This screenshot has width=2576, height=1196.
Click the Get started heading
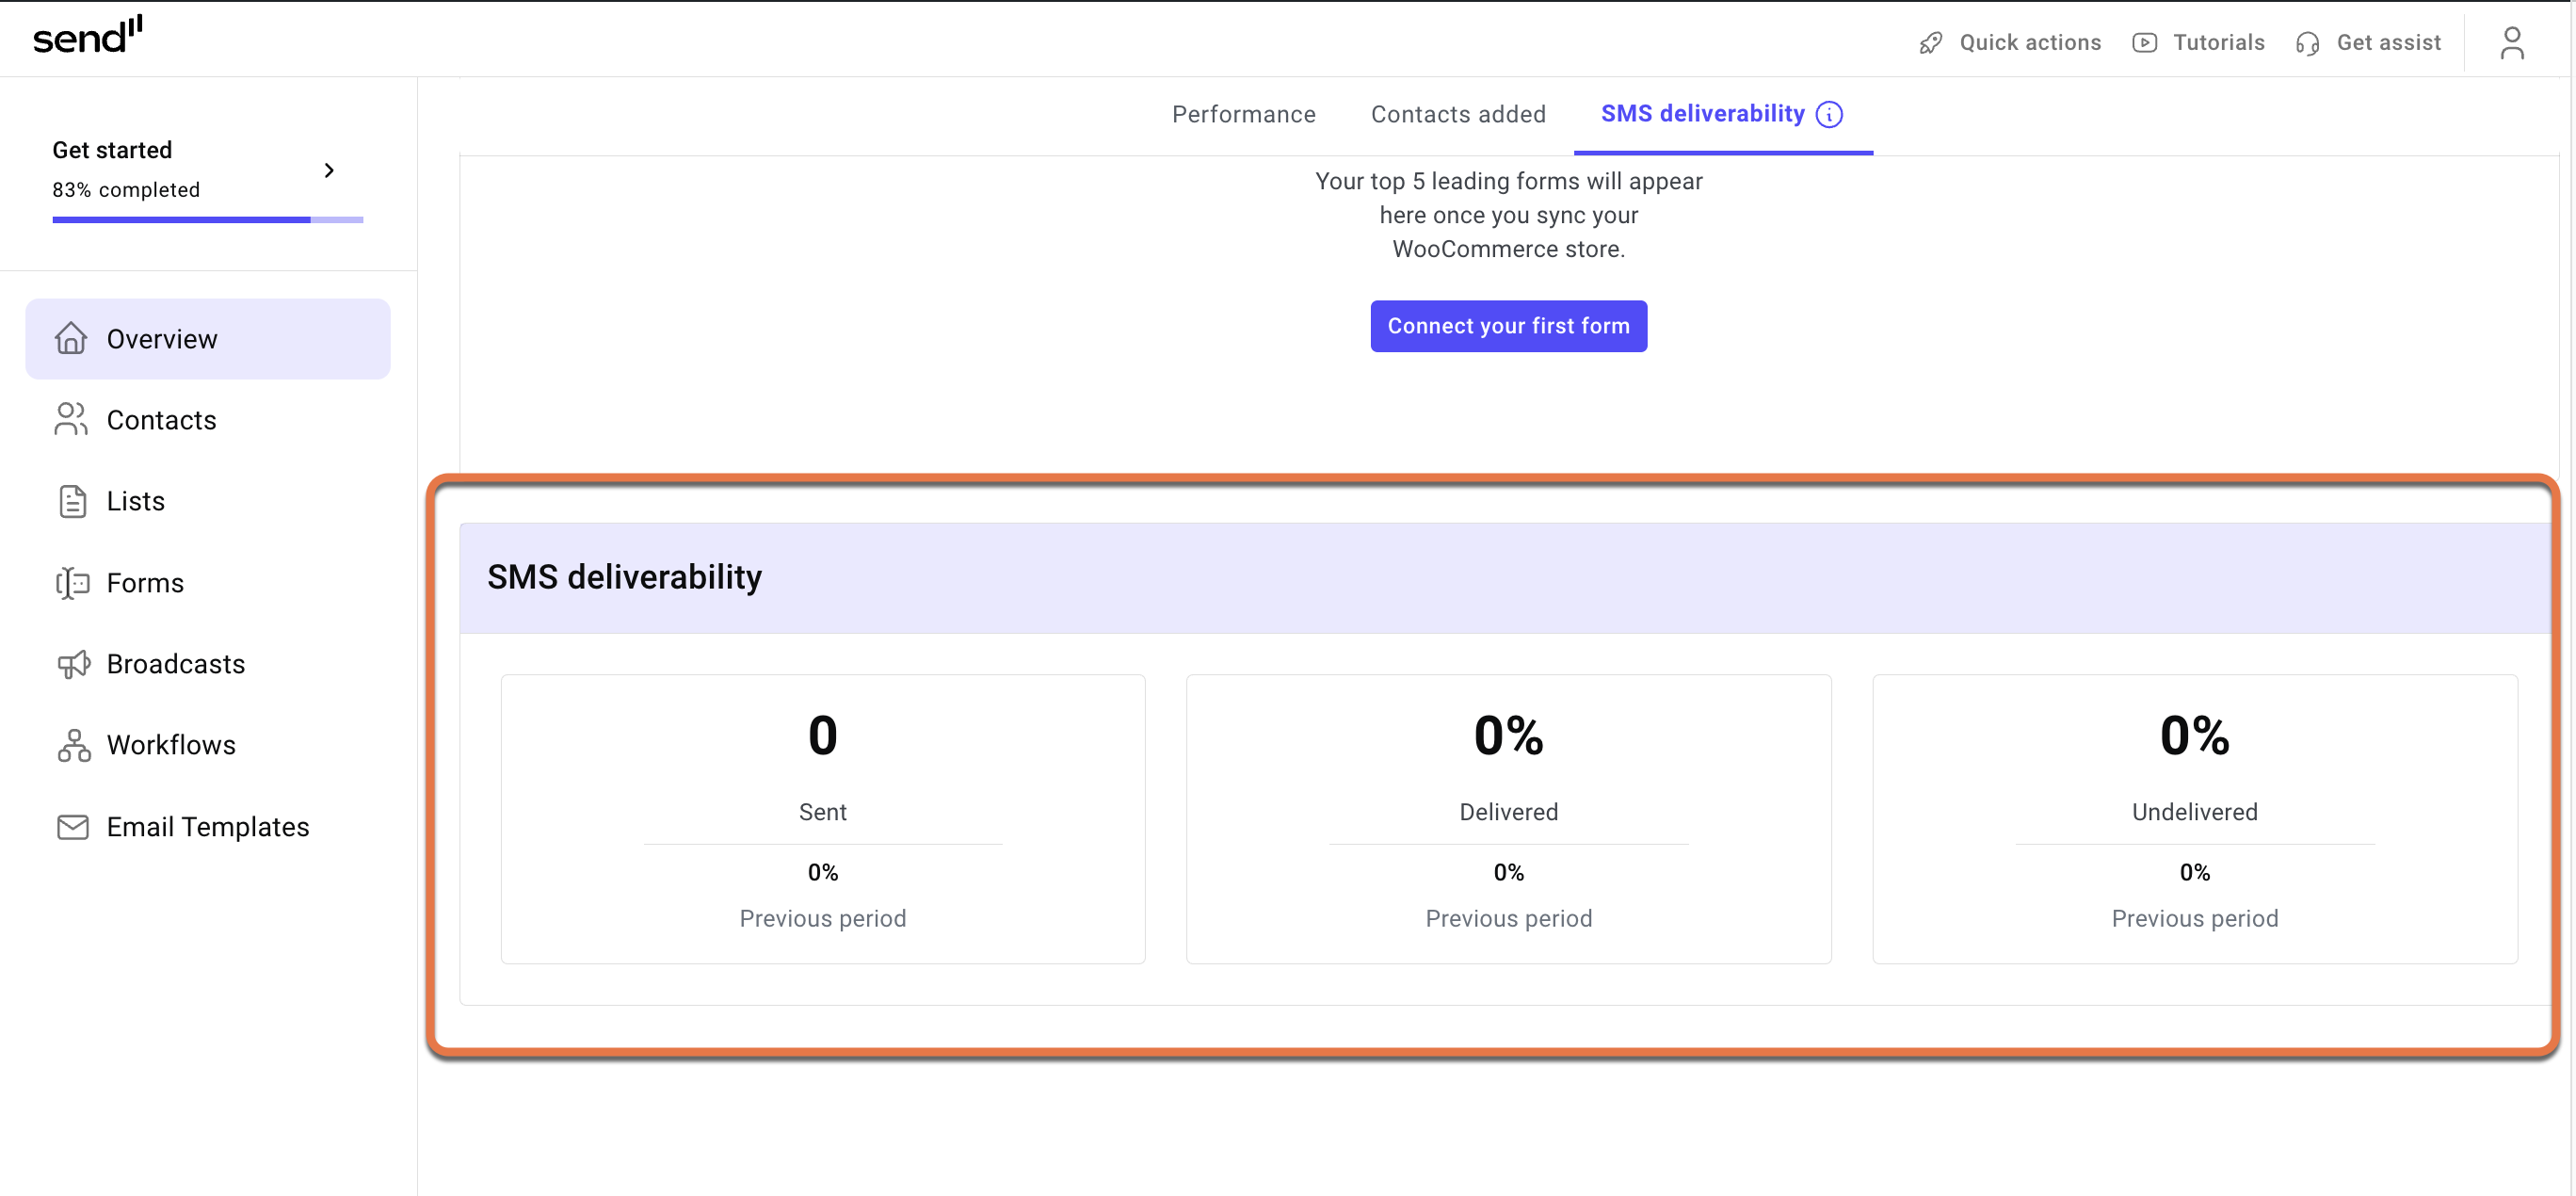112,150
